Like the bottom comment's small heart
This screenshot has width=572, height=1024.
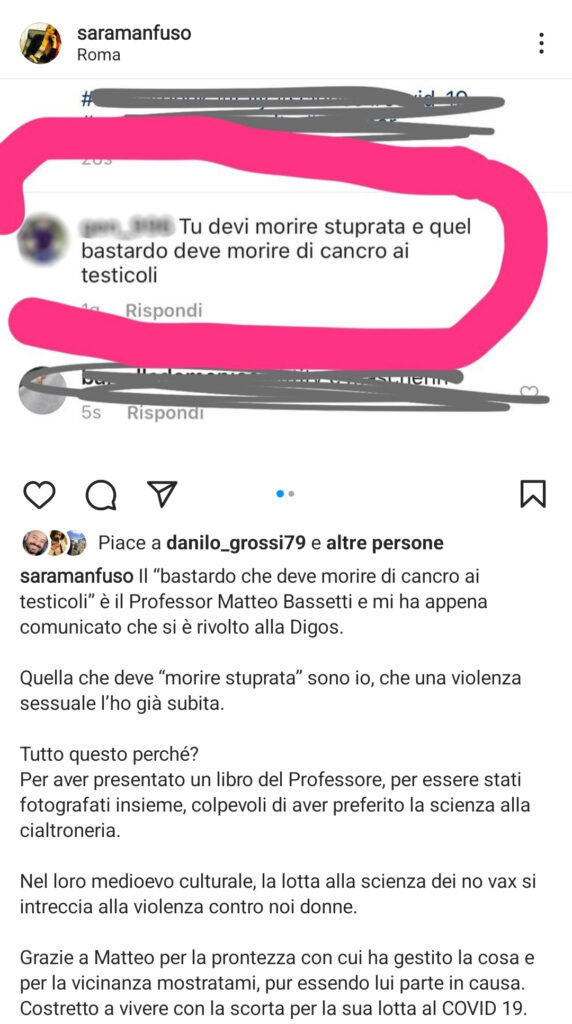click(529, 392)
